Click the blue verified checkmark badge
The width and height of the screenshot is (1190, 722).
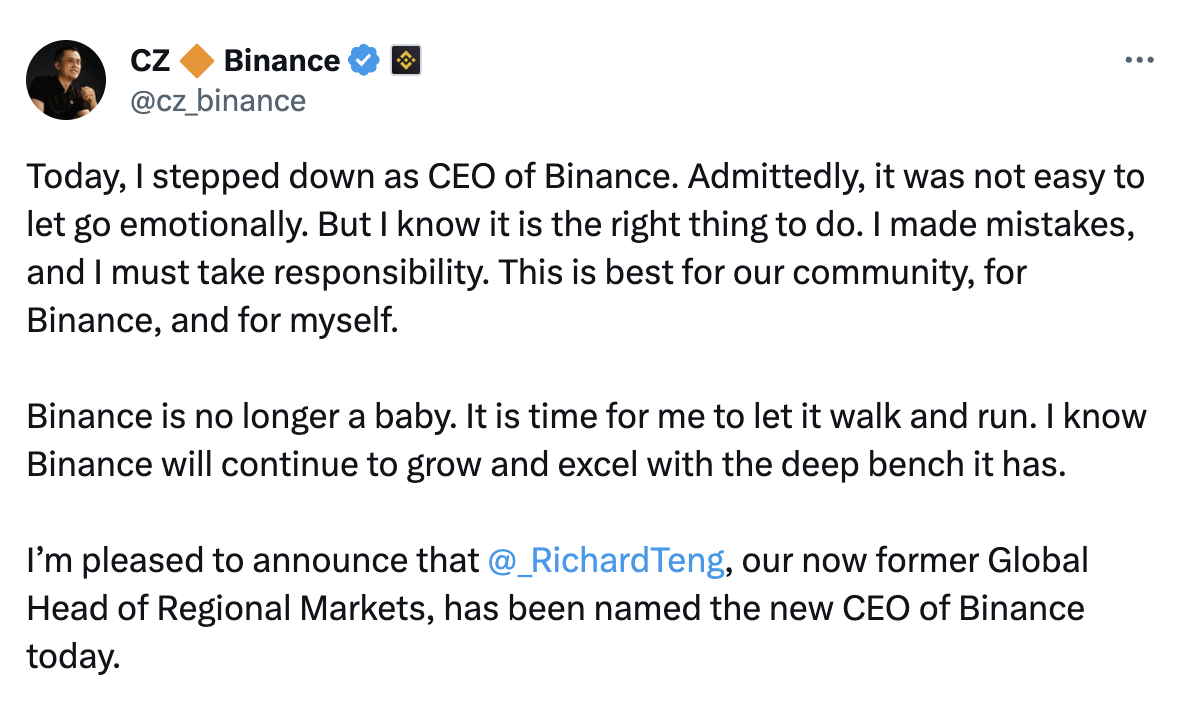[x=364, y=61]
